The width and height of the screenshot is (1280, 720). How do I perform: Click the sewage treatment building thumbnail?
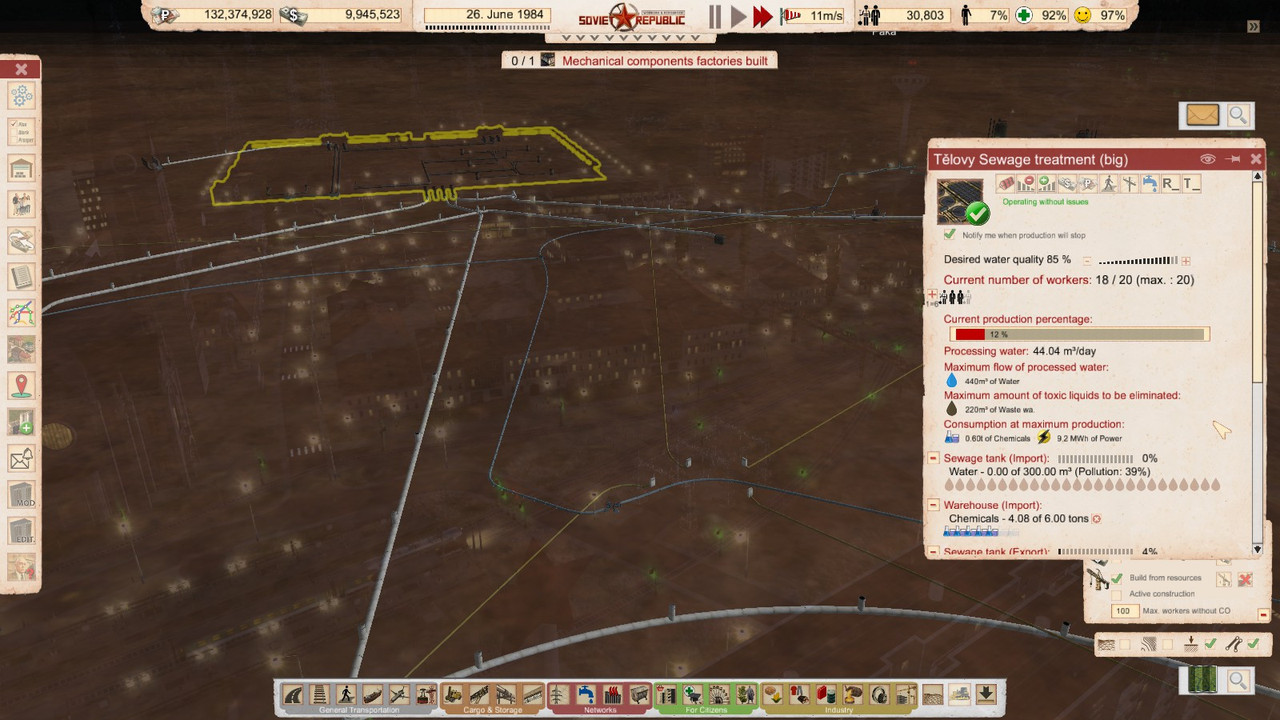[x=961, y=202]
